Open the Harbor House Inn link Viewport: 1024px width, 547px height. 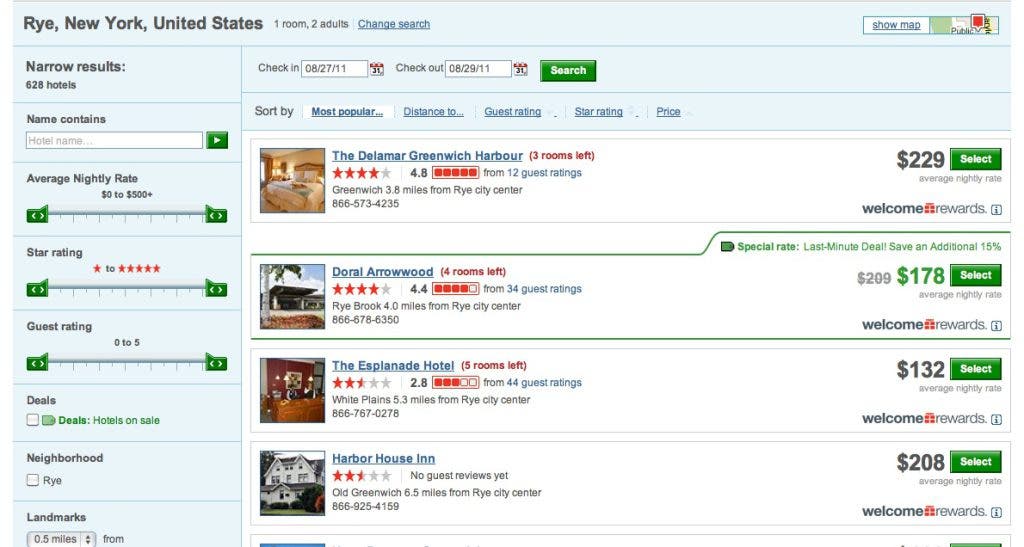(383, 459)
